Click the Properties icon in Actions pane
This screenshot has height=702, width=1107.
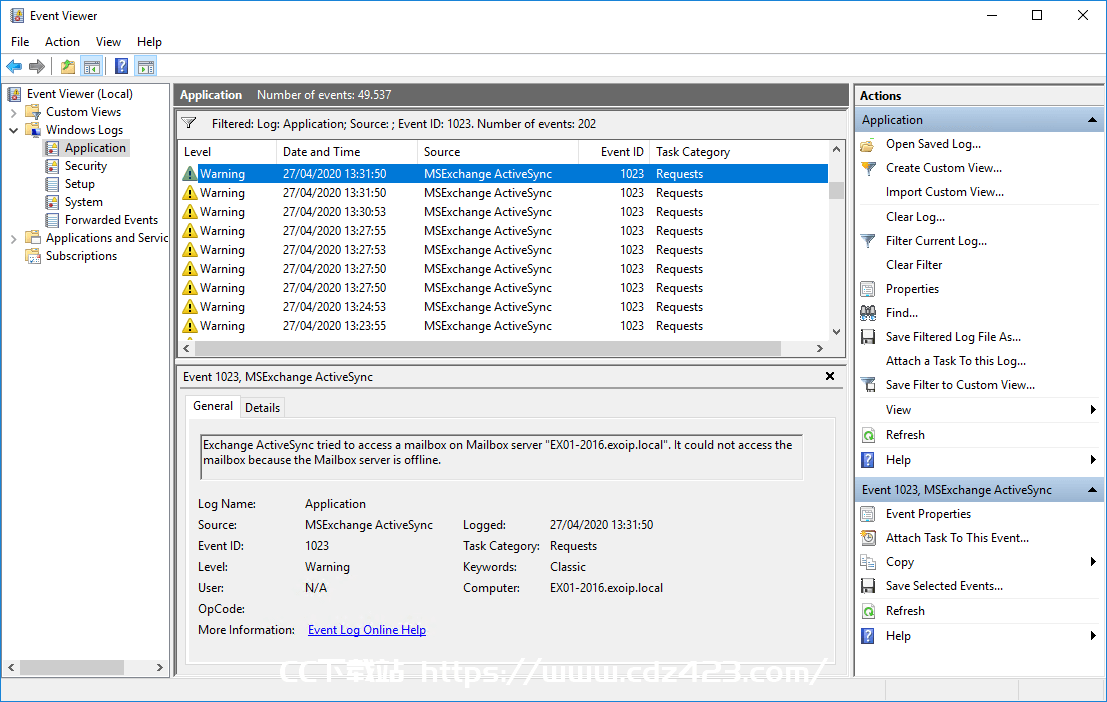click(x=868, y=290)
